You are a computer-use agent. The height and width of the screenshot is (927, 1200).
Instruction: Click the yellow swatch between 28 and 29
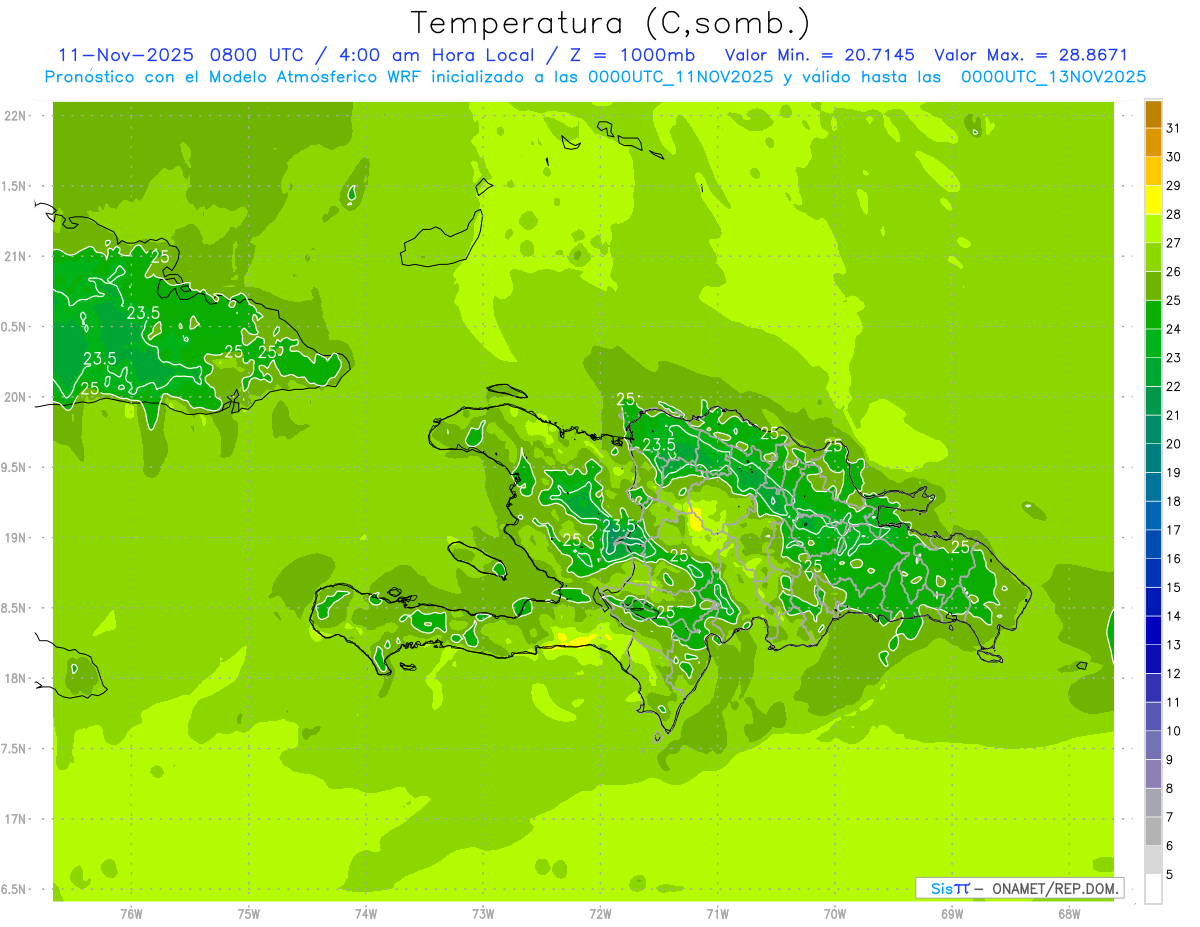[1153, 200]
